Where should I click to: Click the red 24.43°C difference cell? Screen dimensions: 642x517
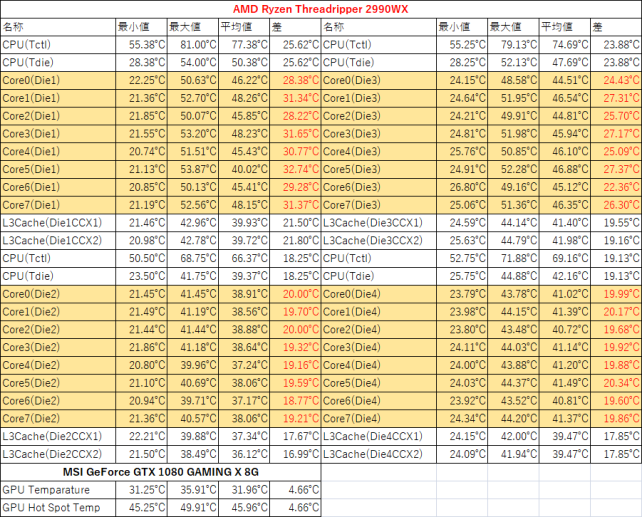click(x=616, y=80)
